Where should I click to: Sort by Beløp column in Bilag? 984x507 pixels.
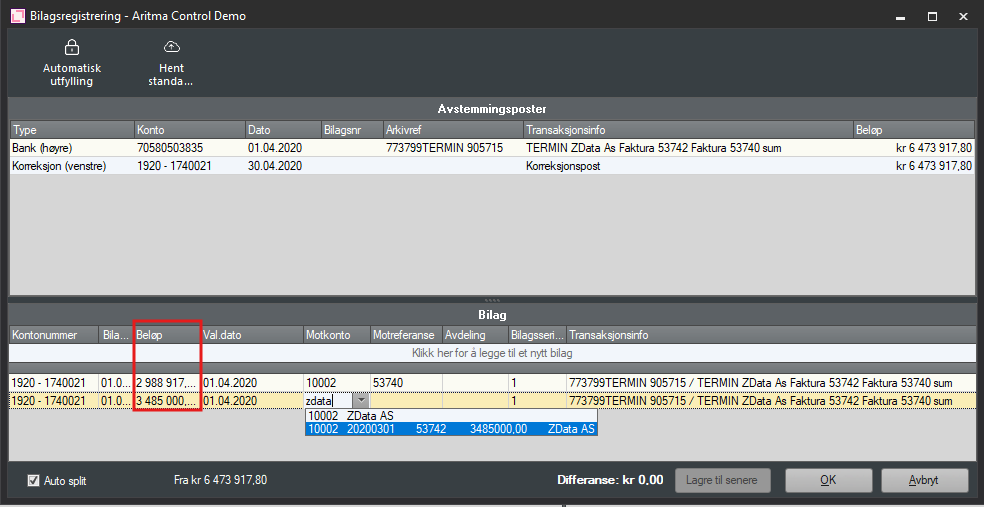[x=167, y=335]
